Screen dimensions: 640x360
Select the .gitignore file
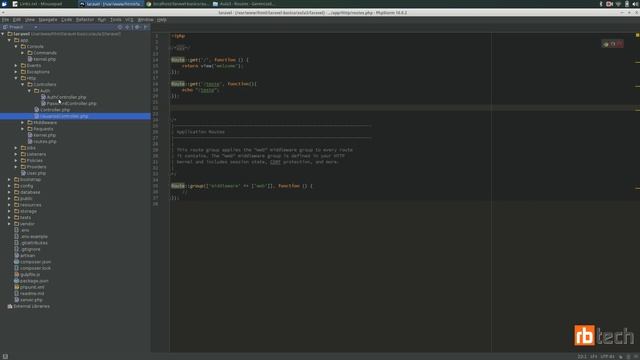[27, 249]
